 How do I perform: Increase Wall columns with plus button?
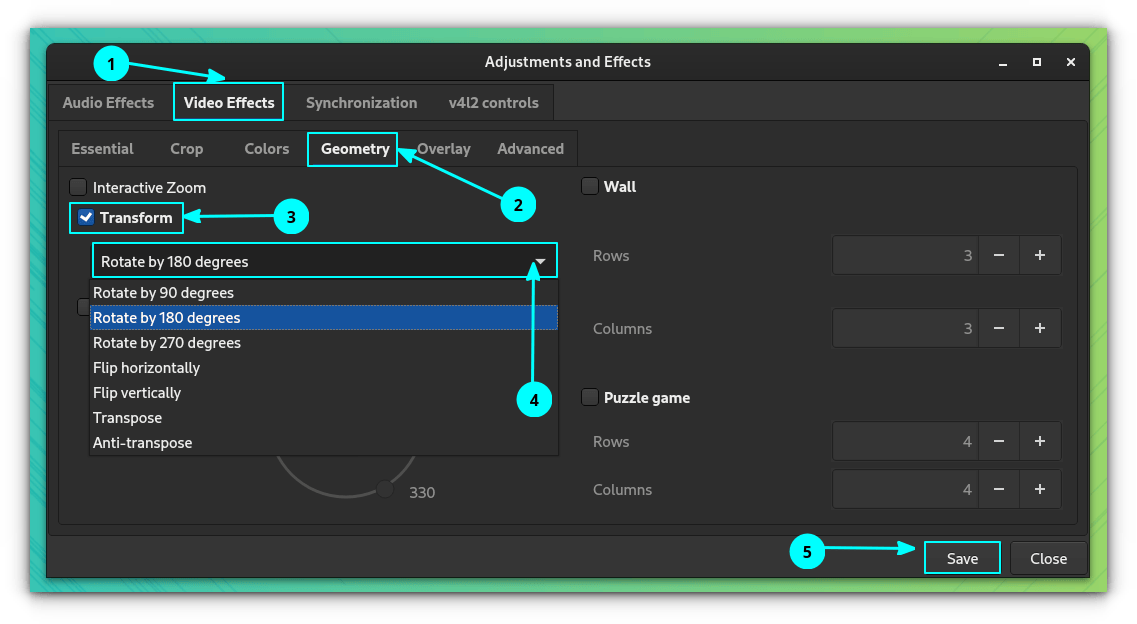(x=1040, y=328)
